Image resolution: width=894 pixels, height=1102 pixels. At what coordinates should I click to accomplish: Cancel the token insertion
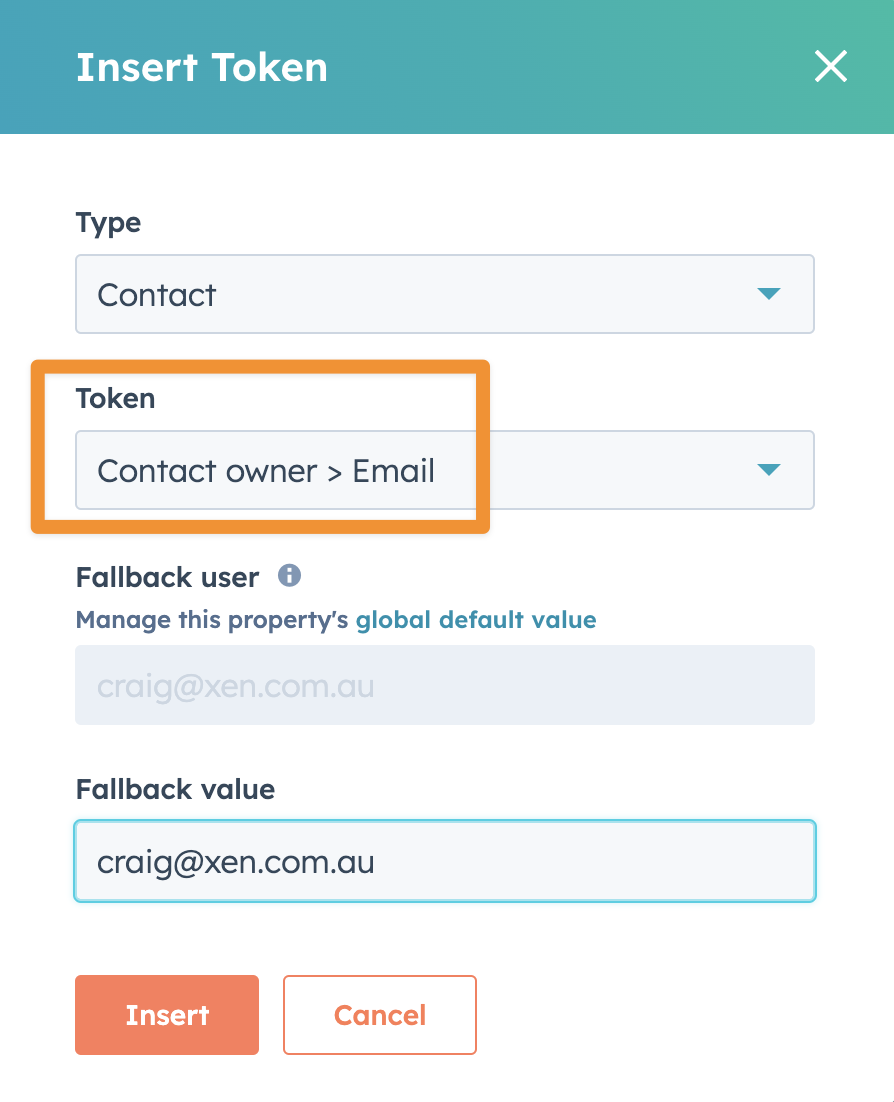pos(380,1015)
